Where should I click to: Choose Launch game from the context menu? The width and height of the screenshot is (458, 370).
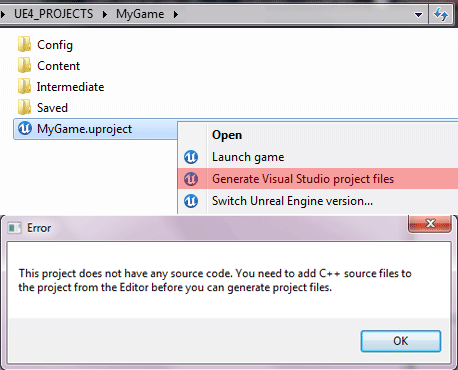(318, 157)
